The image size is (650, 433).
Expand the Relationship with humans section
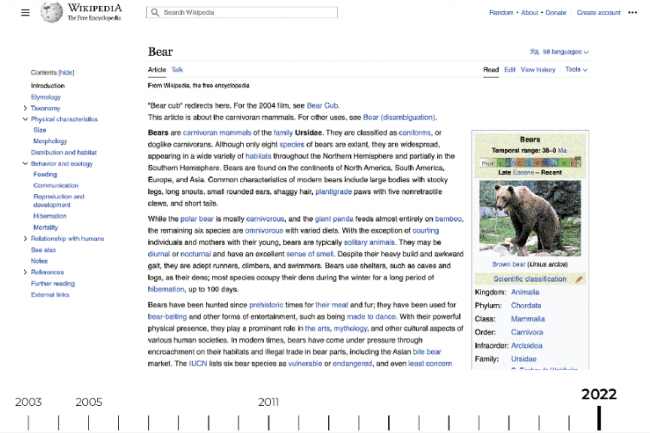25,239
